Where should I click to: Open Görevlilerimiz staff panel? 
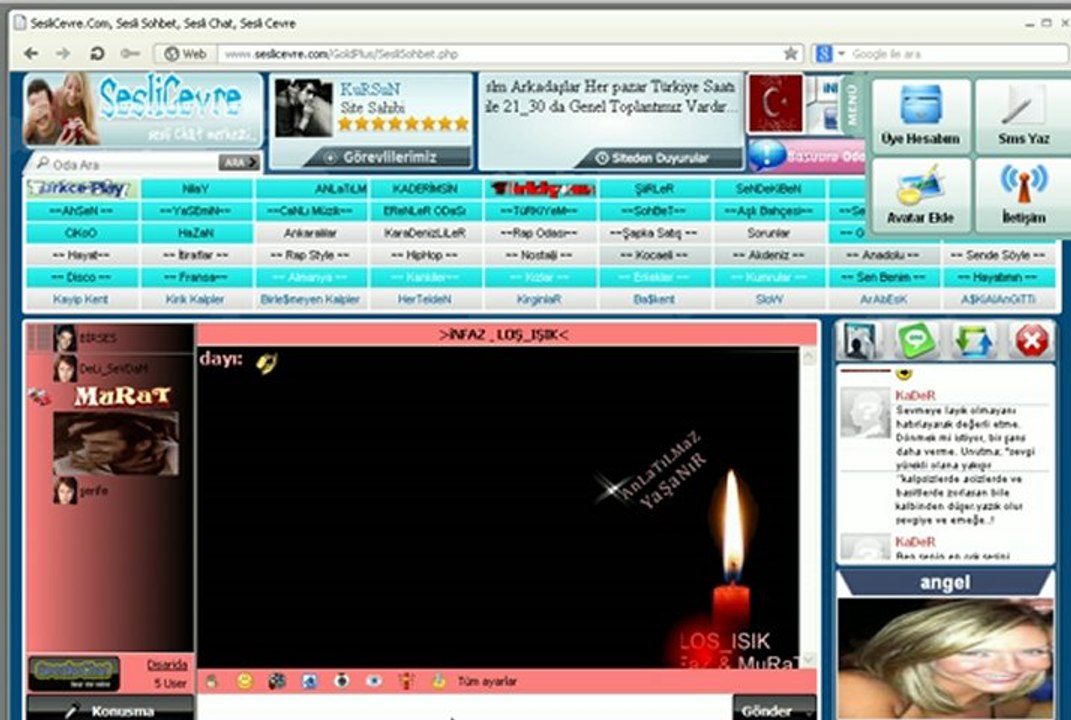389,157
